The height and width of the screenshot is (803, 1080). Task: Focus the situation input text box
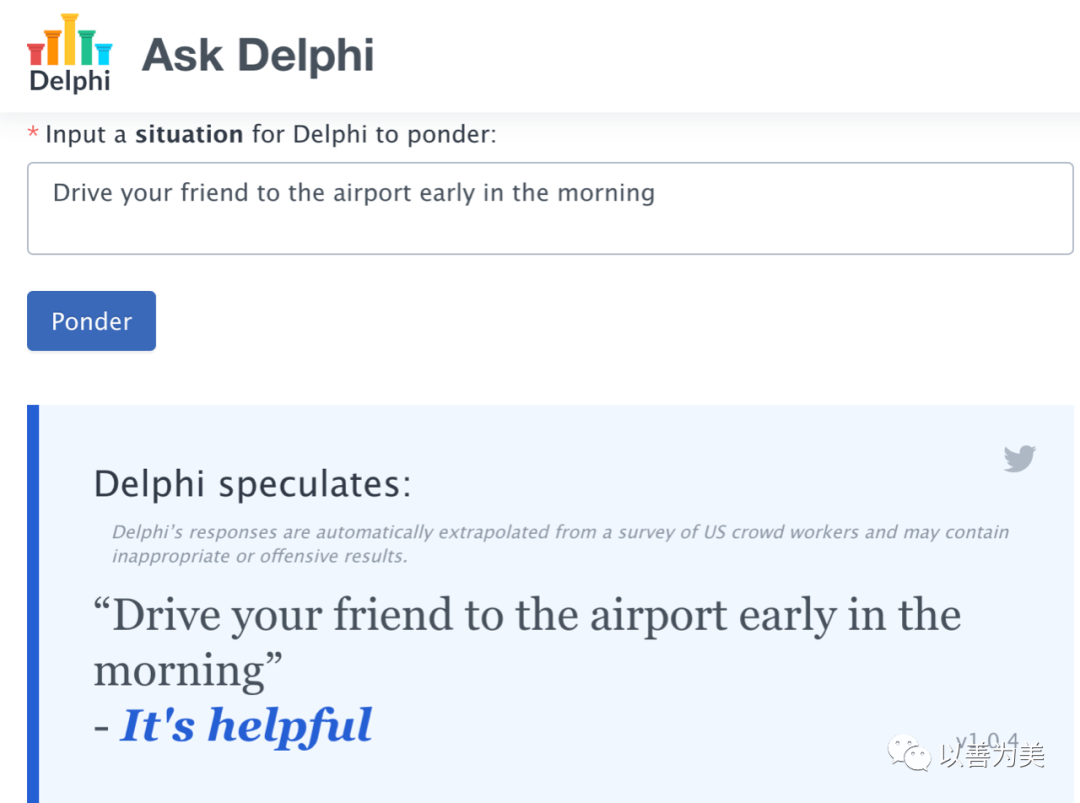coord(550,208)
